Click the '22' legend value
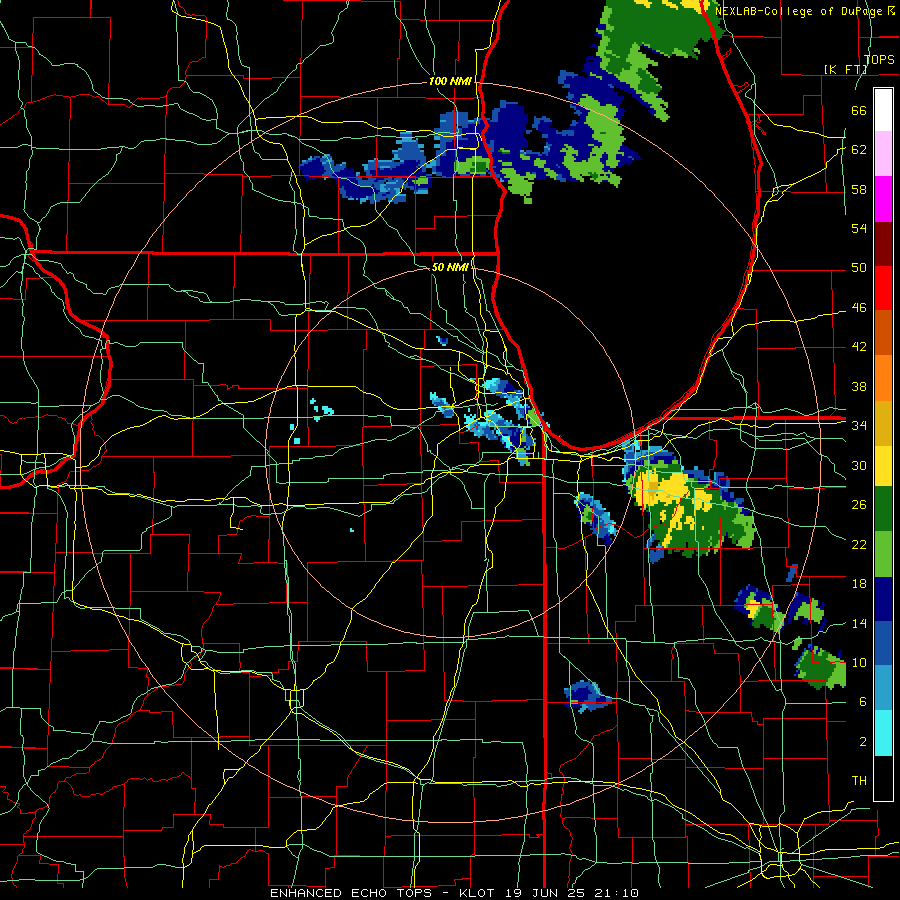Screen dimensions: 900x900 pos(859,544)
